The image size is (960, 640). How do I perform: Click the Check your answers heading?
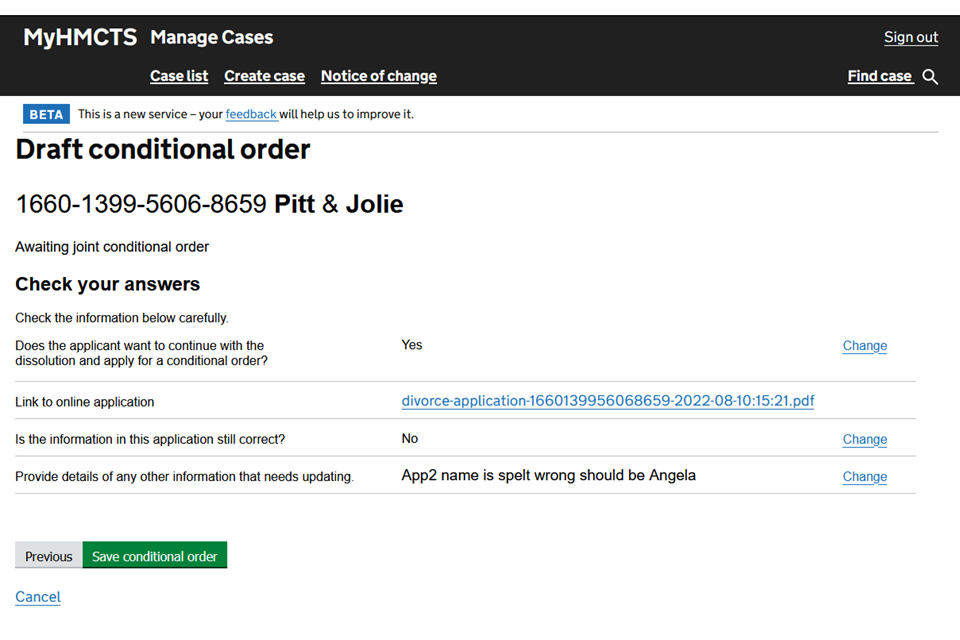pyautogui.click(x=107, y=284)
